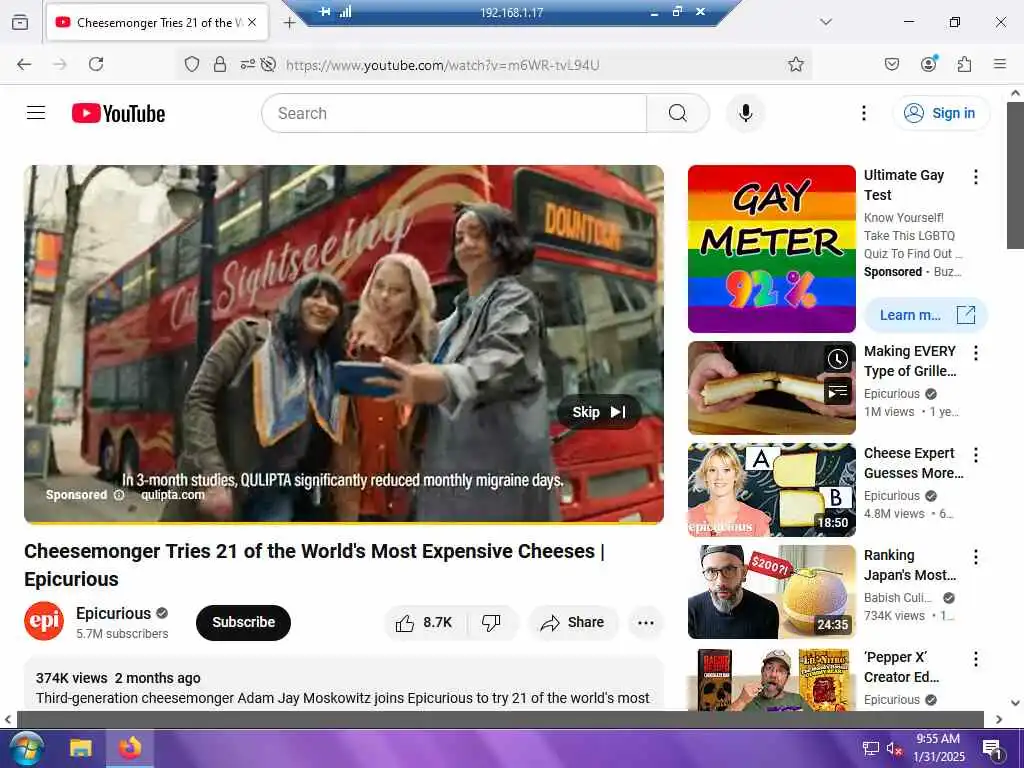This screenshot has width=1024, height=768.
Task: Click Ultimate Gay Test ad title
Action: (904, 185)
